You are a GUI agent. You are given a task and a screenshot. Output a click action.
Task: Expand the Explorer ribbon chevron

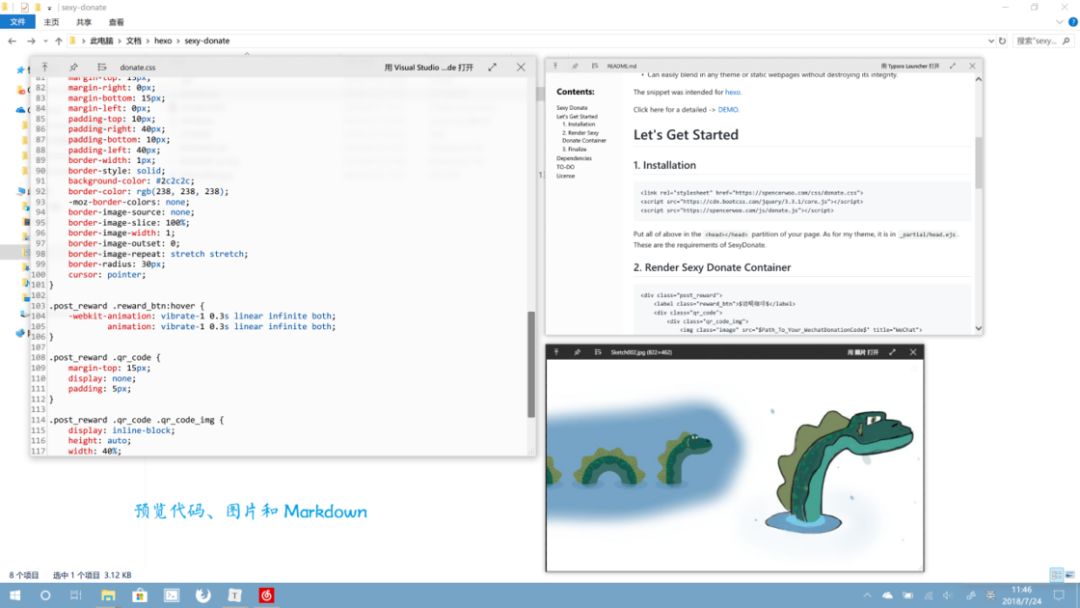[x=1059, y=22]
